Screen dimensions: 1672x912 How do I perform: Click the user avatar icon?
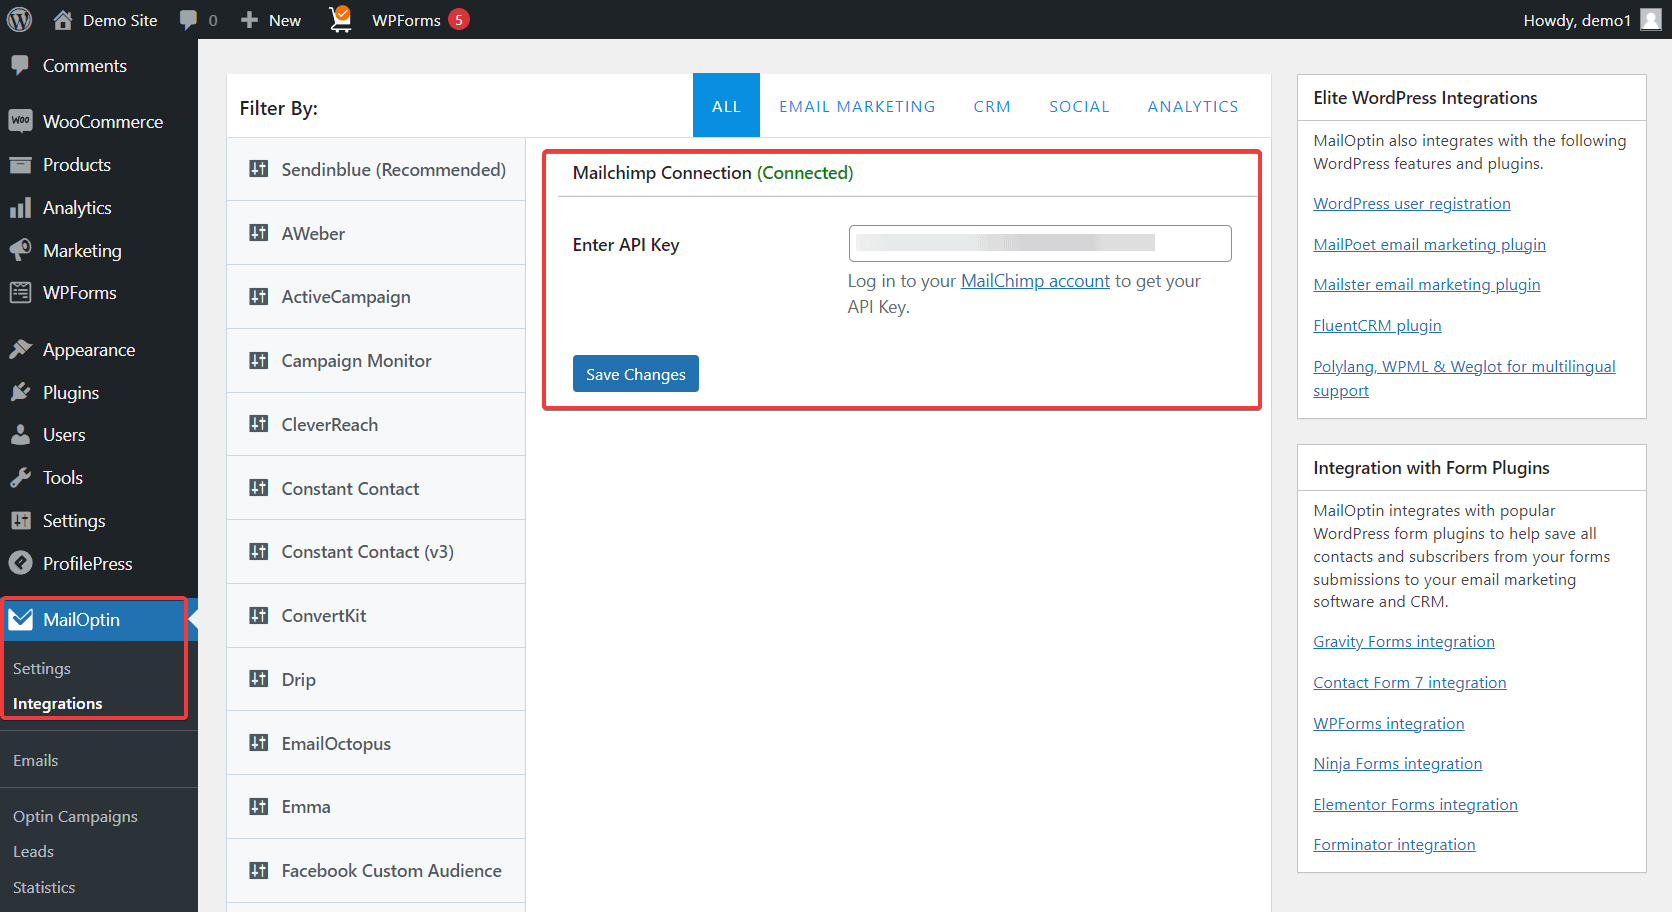tap(1651, 19)
